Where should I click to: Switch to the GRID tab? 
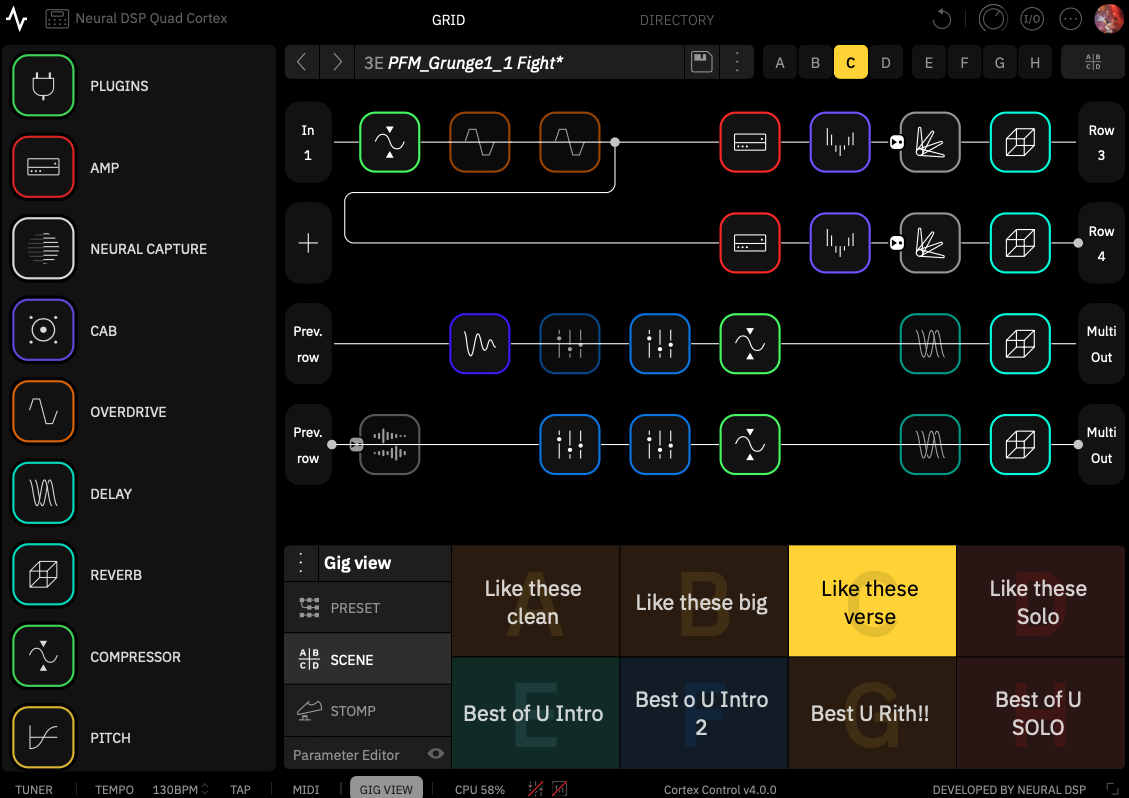[448, 20]
